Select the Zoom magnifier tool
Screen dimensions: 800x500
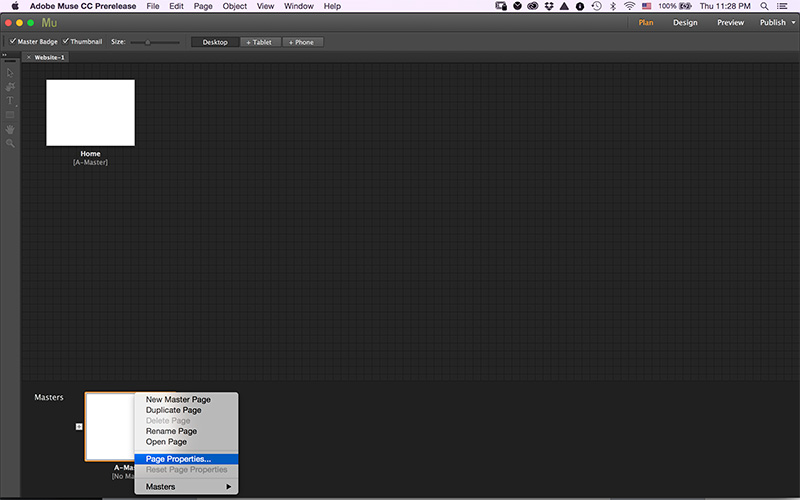point(11,144)
